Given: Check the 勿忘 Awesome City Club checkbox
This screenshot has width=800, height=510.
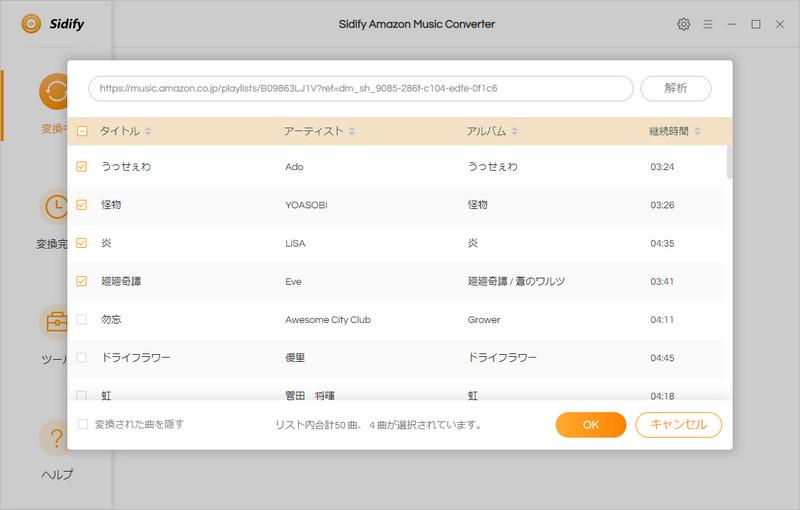Looking at the screenshot, I should [x=82, y=319].
